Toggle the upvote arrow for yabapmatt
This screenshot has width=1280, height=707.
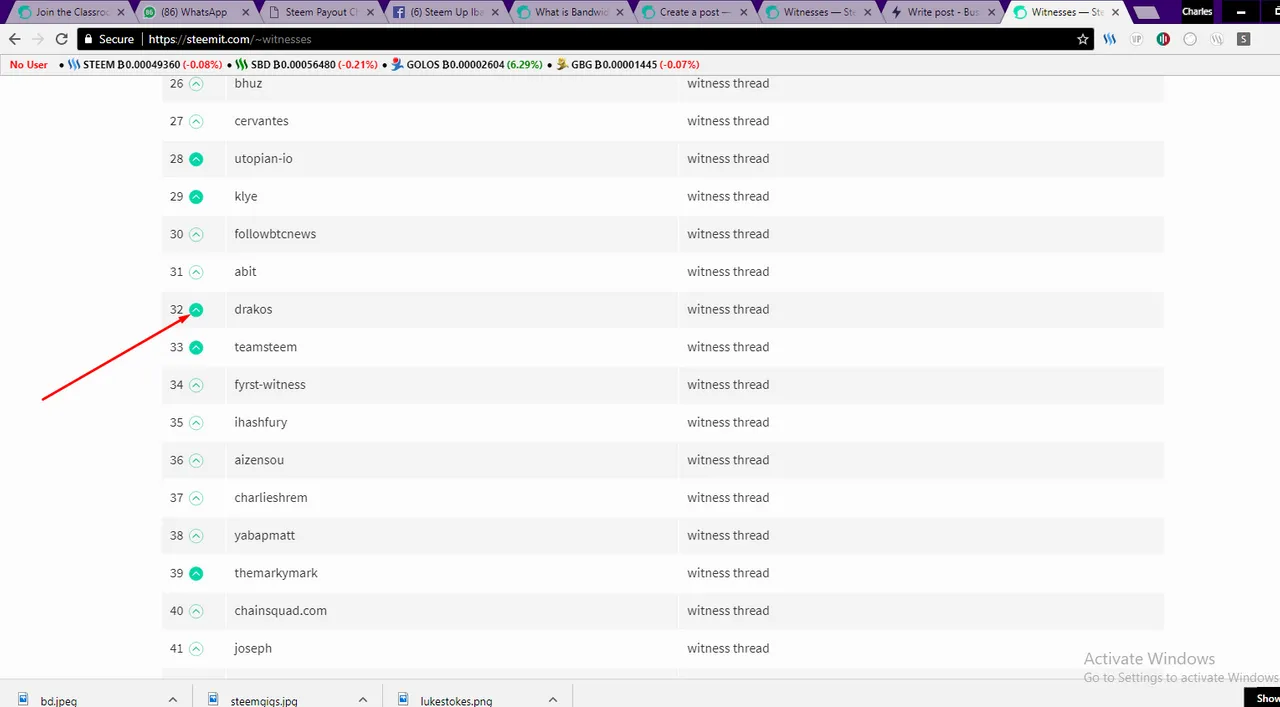[196, 536]
